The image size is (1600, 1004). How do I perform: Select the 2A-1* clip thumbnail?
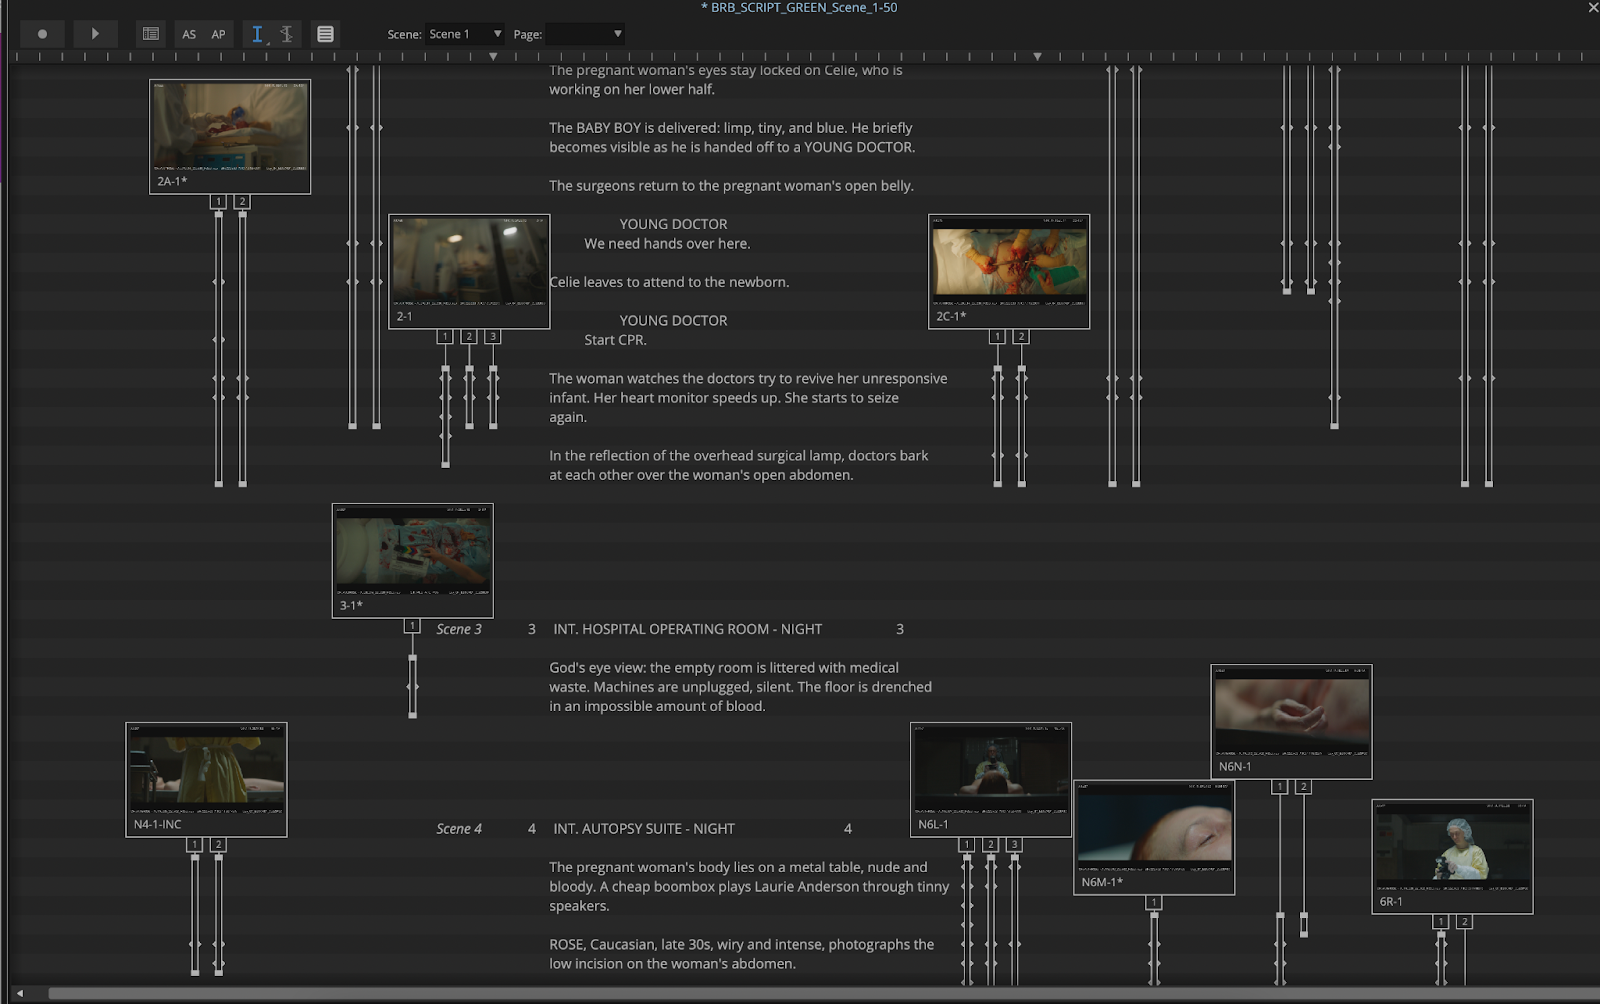(230, 128)
